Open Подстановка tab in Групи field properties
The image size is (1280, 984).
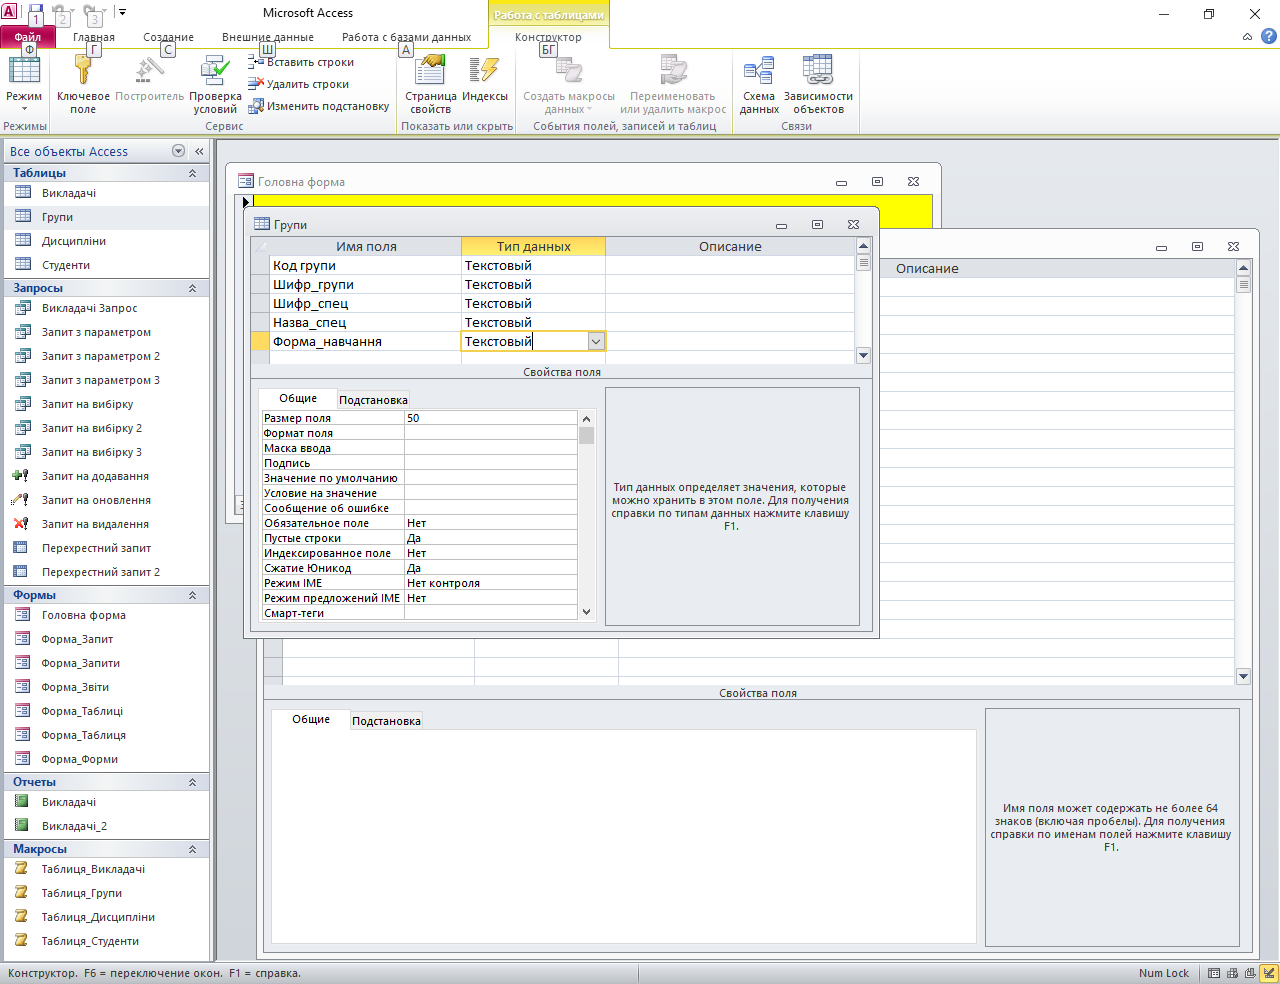(373, 400)
